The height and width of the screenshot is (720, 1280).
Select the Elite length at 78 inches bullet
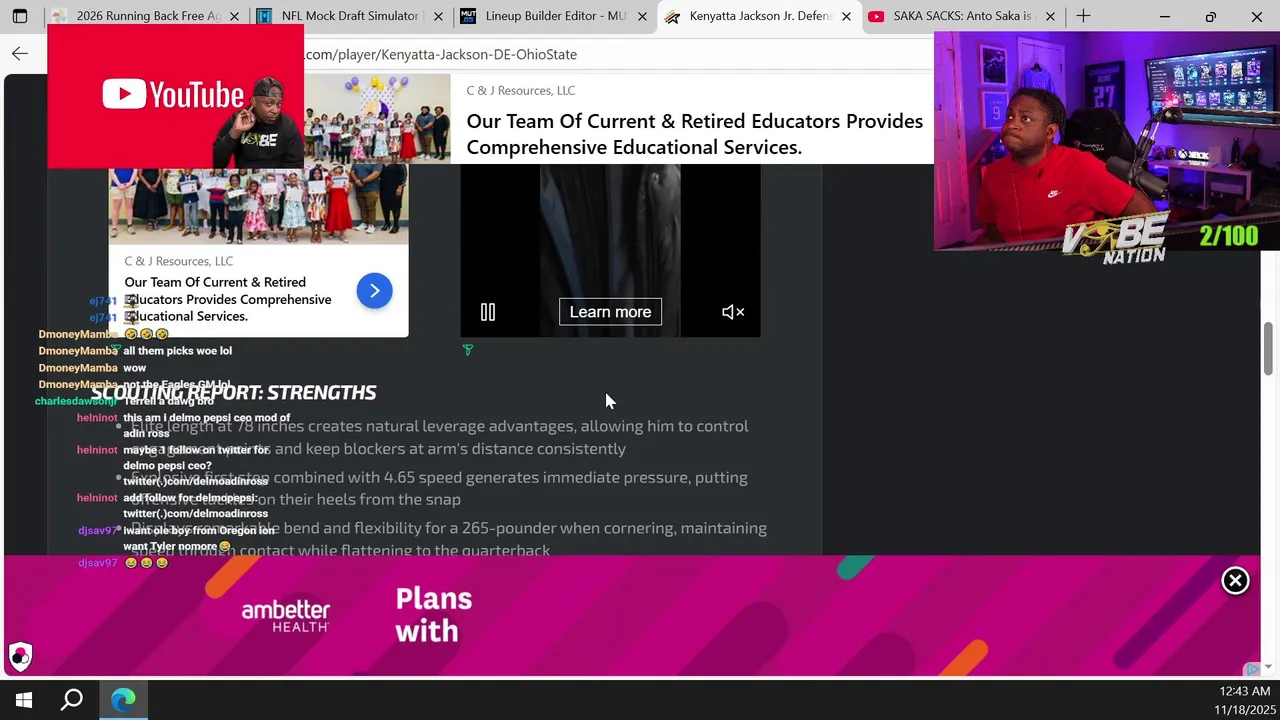point(440,437)
